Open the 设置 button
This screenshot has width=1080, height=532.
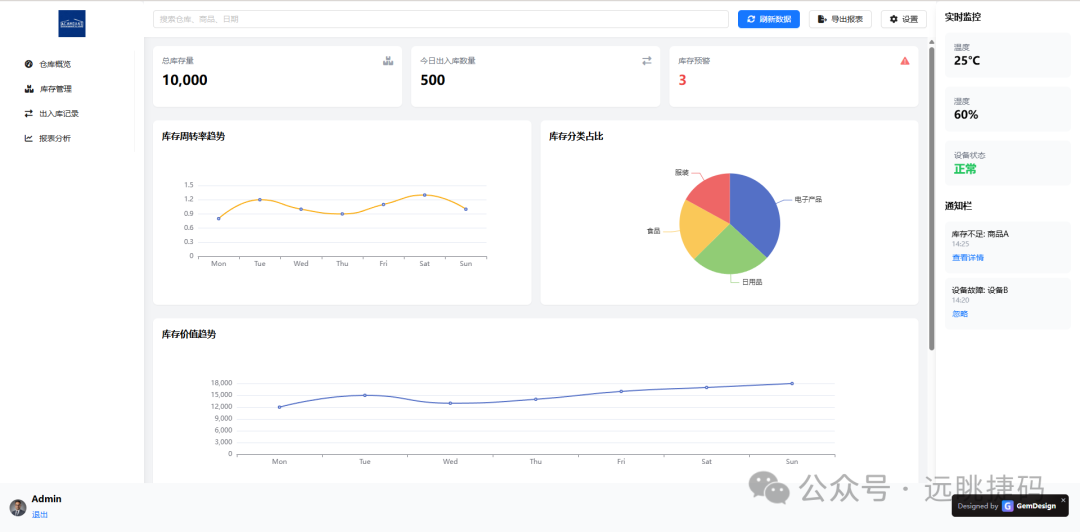pos(904,19)
